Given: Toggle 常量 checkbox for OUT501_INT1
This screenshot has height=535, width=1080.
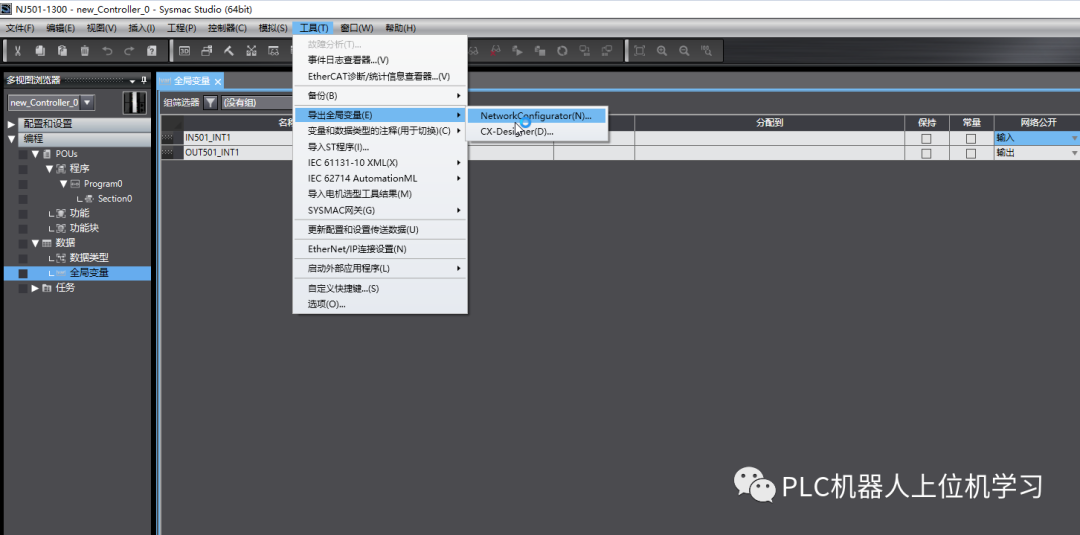Looking at the screenshot, I should click(971, 154).
